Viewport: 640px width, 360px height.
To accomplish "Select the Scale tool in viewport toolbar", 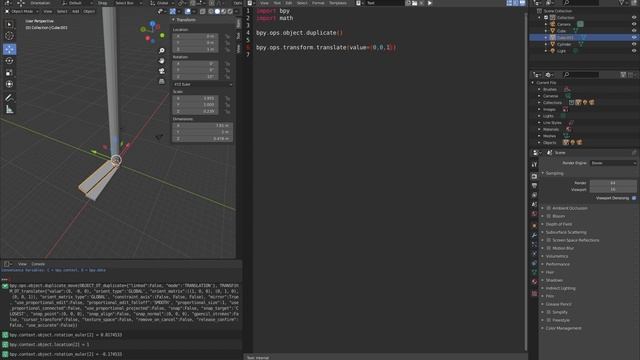I will 9,73.
